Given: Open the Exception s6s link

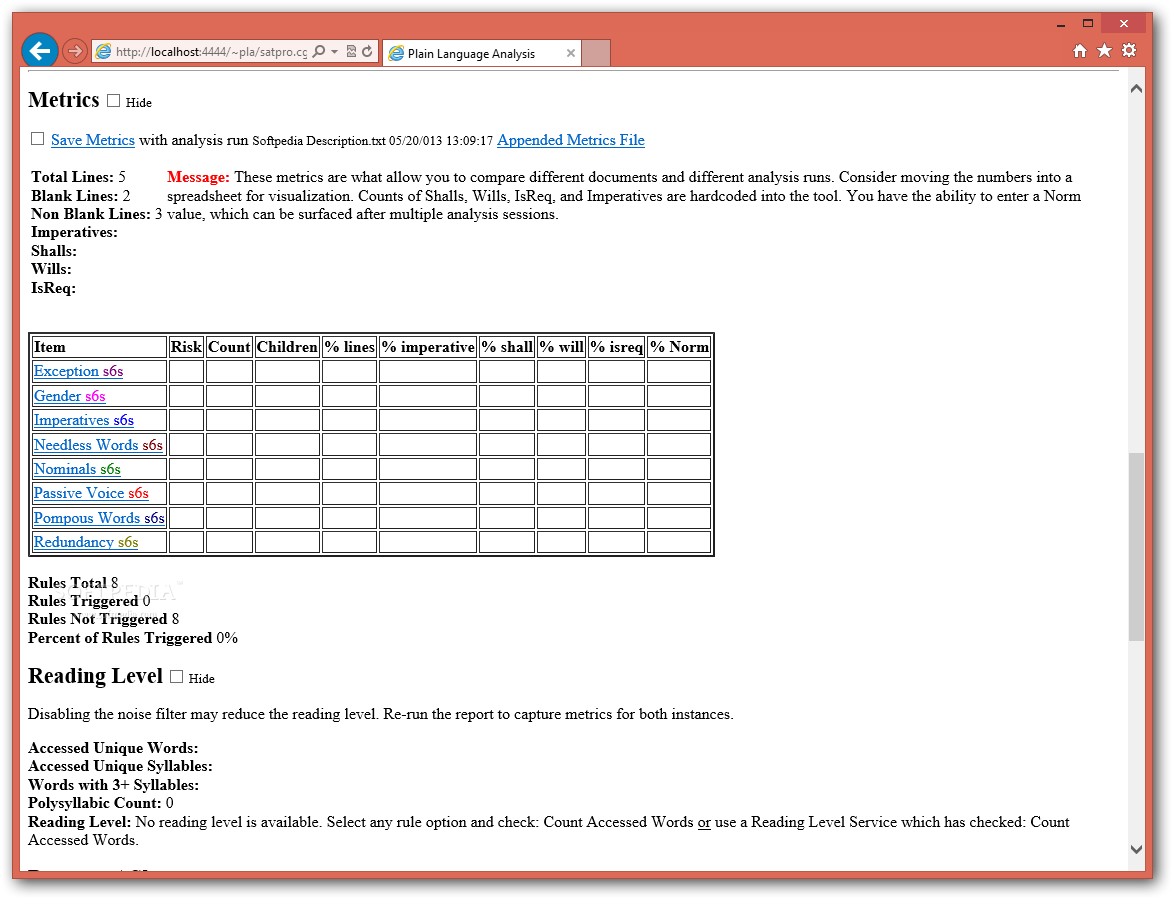Looking at the screenshot, I should pos(79,371).
